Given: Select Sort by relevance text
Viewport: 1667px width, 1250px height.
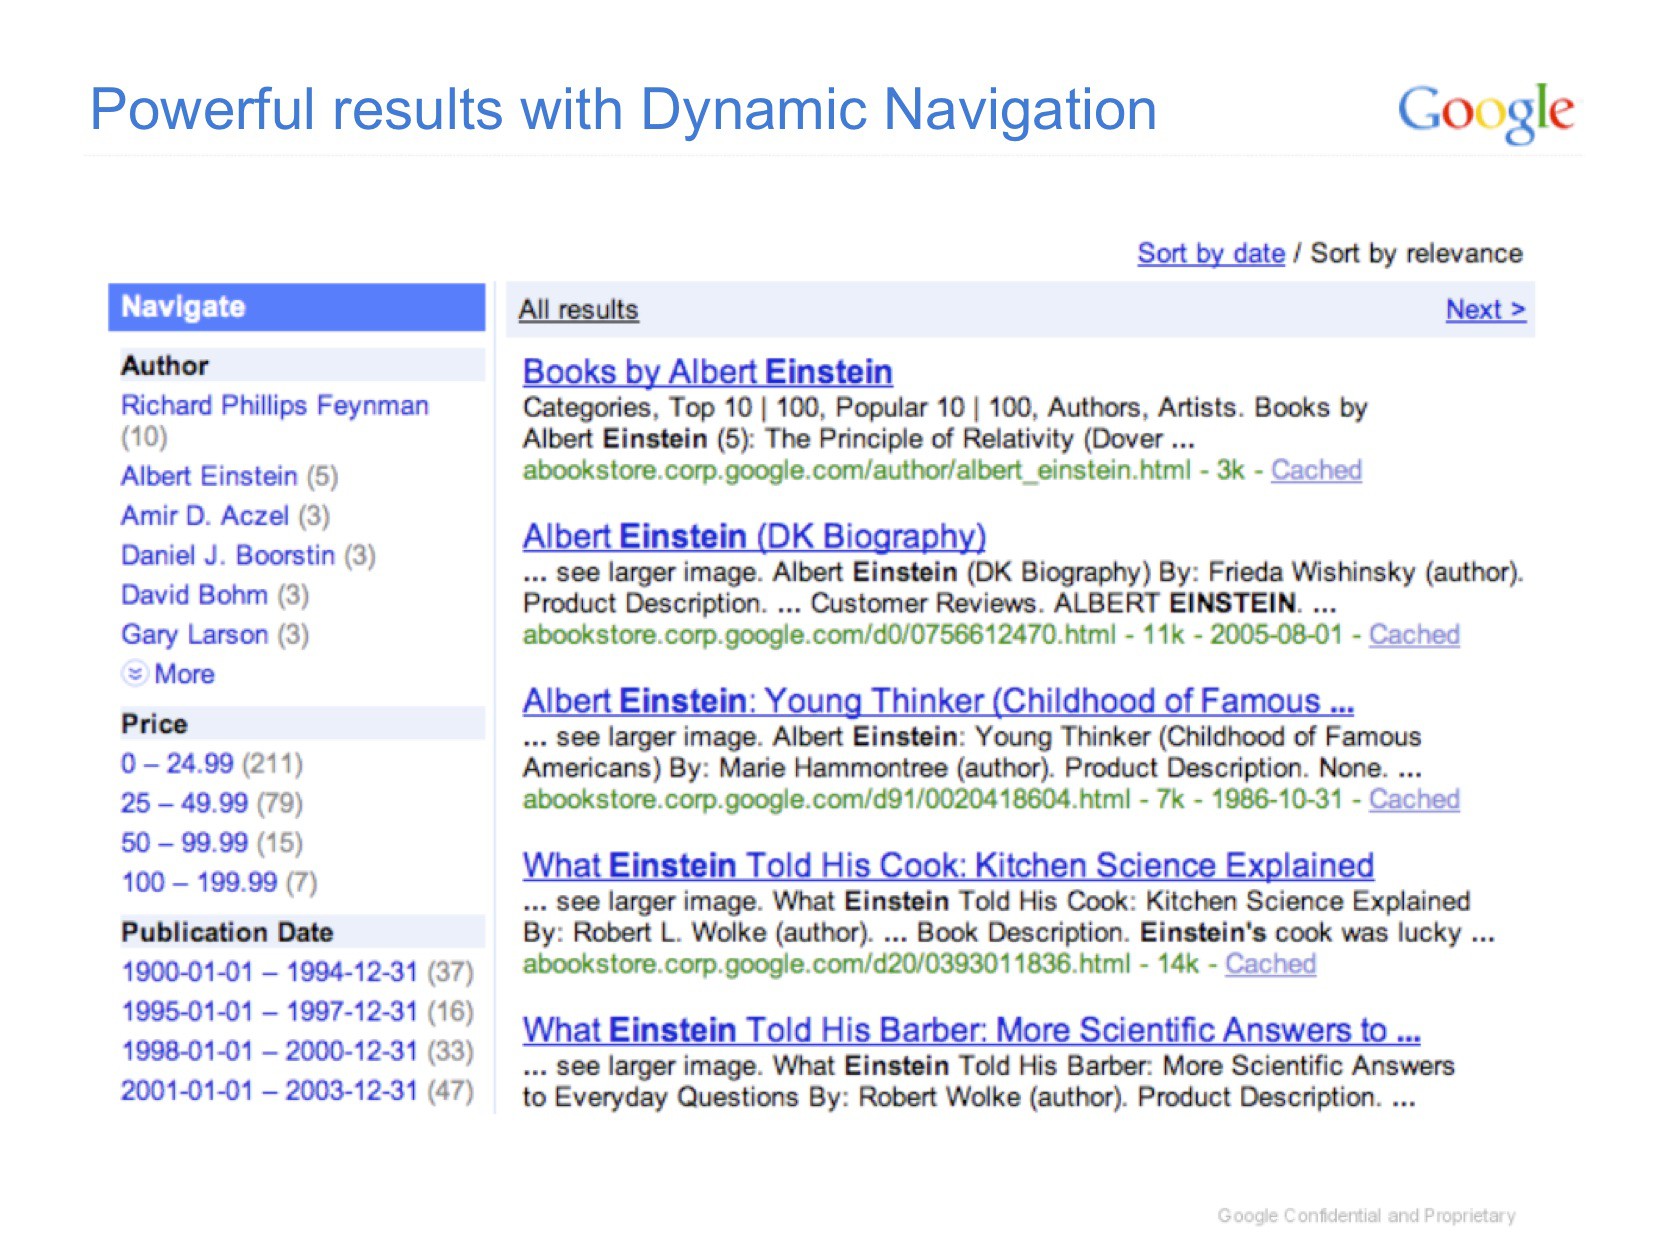Looking at the screenshot, I should [1416, 254].
